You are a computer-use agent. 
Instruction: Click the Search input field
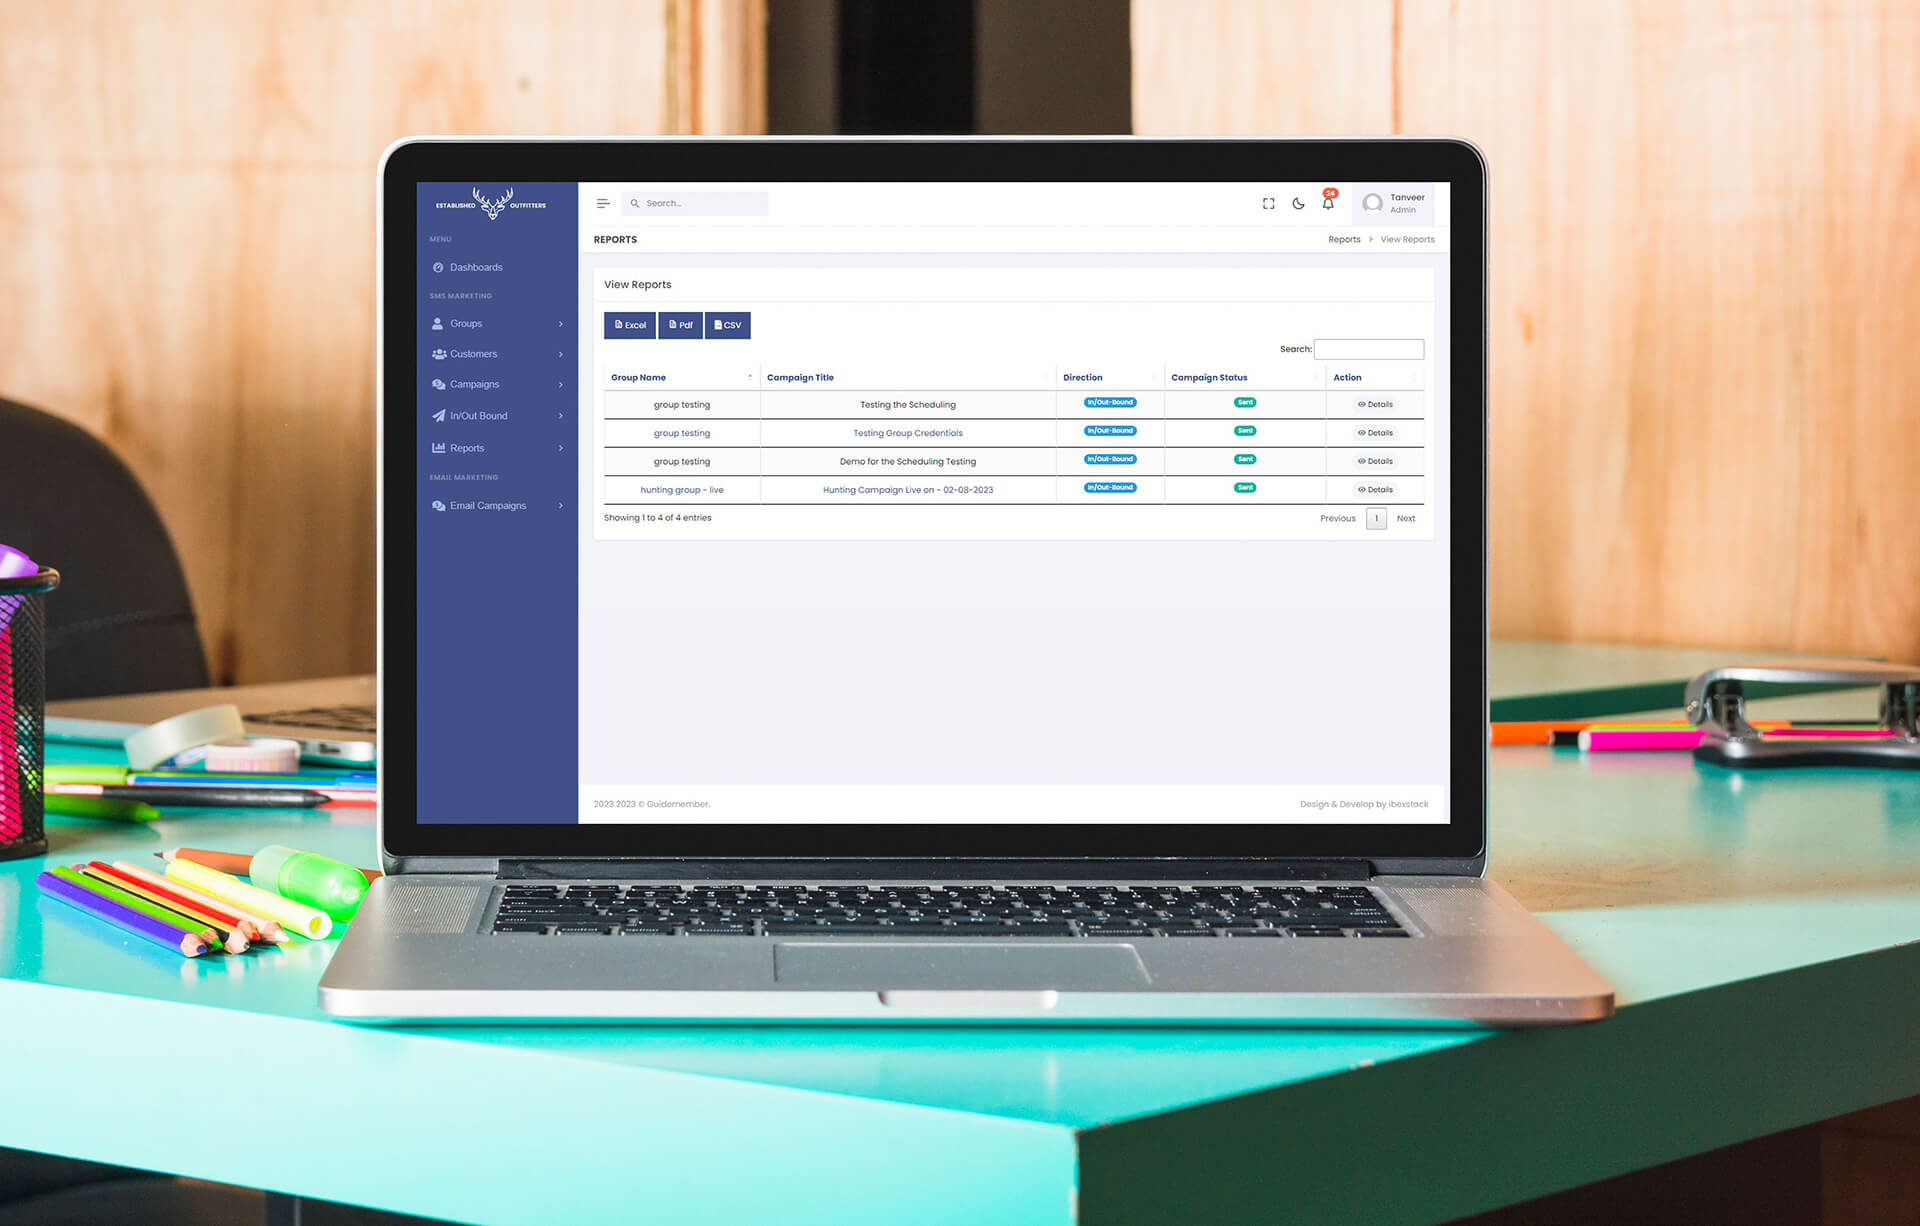[x=1369, y=347]
